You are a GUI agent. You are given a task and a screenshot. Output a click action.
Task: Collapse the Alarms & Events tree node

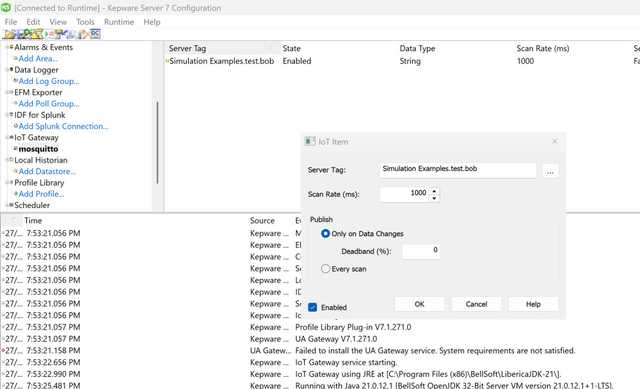7,47
